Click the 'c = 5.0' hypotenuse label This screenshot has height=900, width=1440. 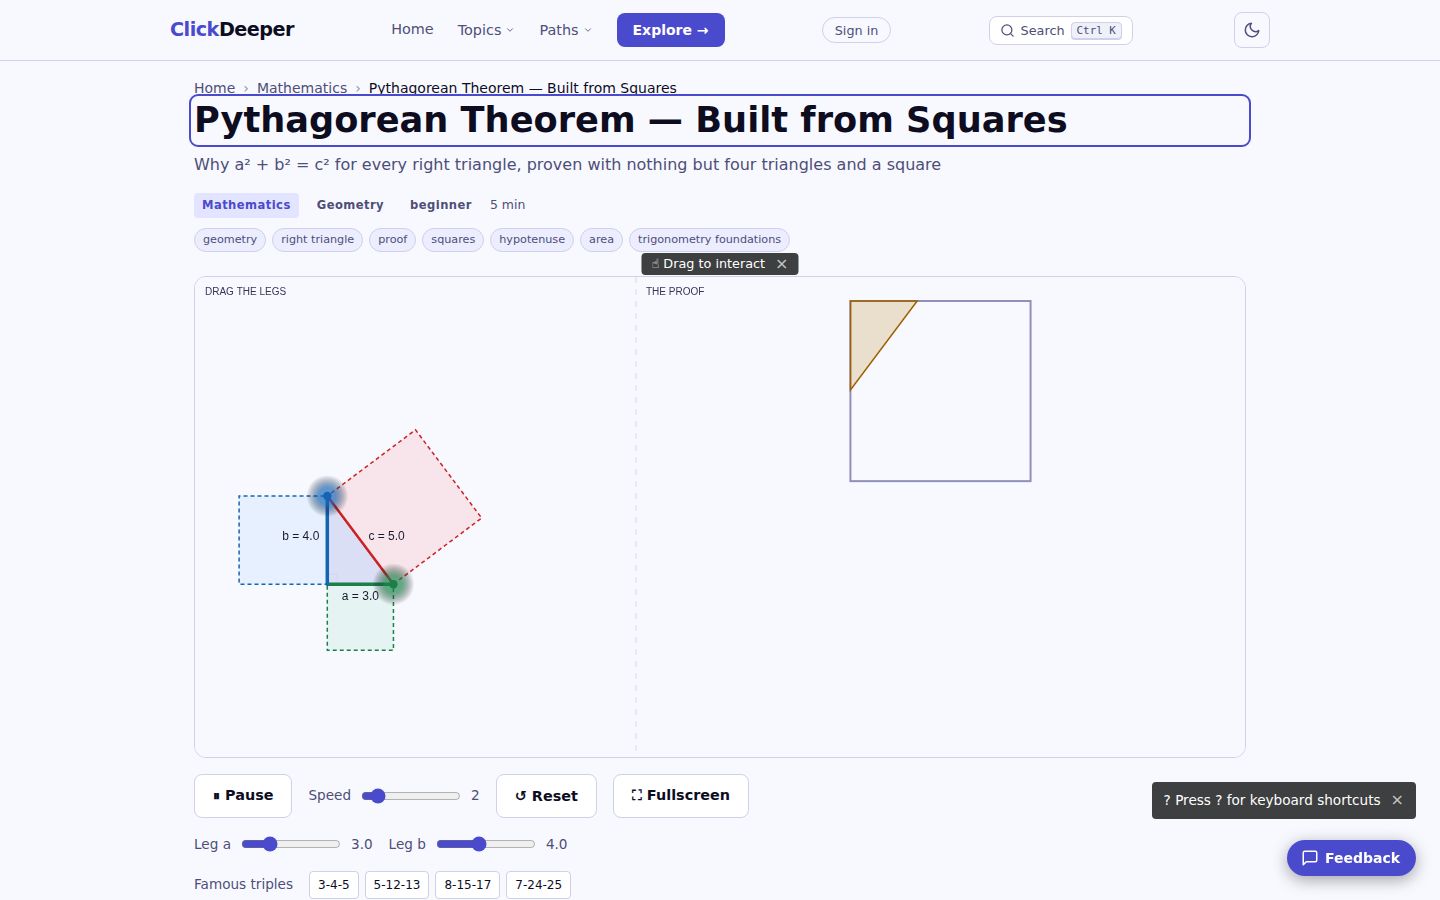coord(386,536)
